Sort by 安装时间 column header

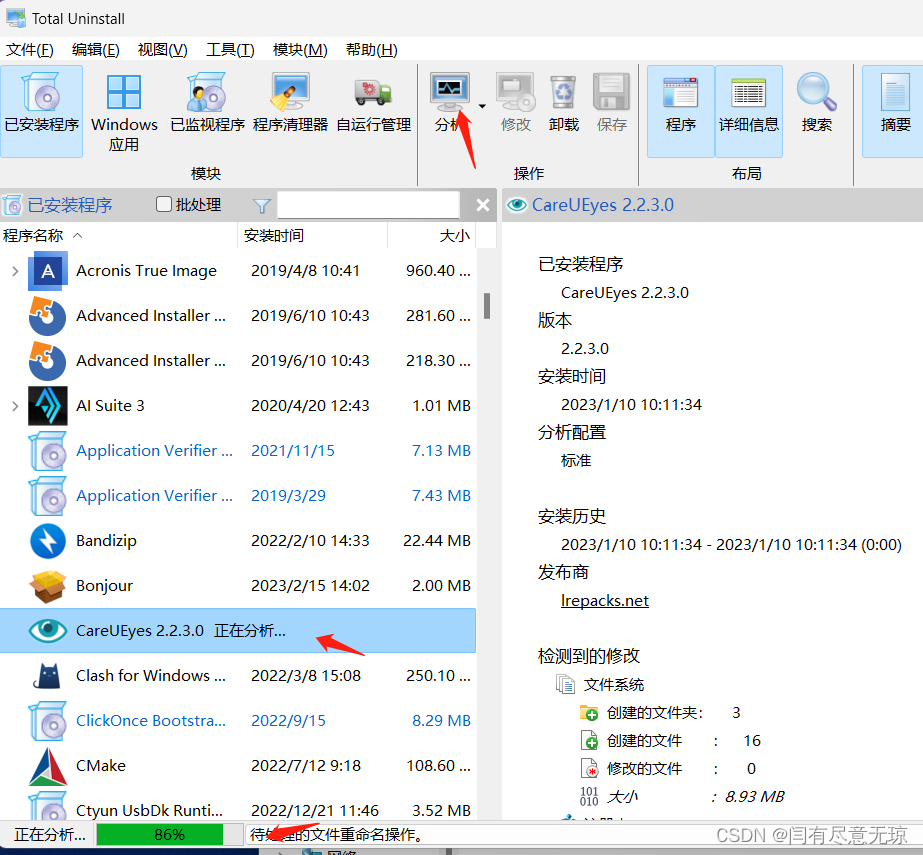click(x=312, y=236)
